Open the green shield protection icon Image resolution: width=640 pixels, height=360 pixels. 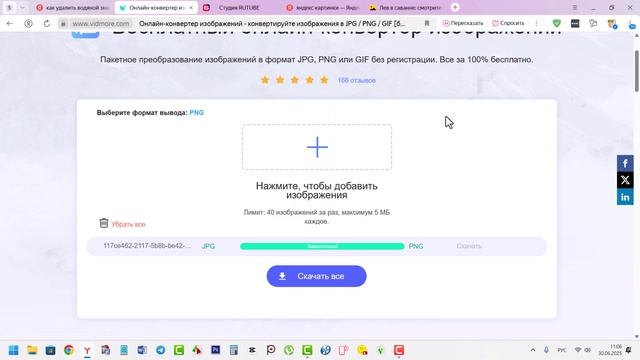click(557, 24)
